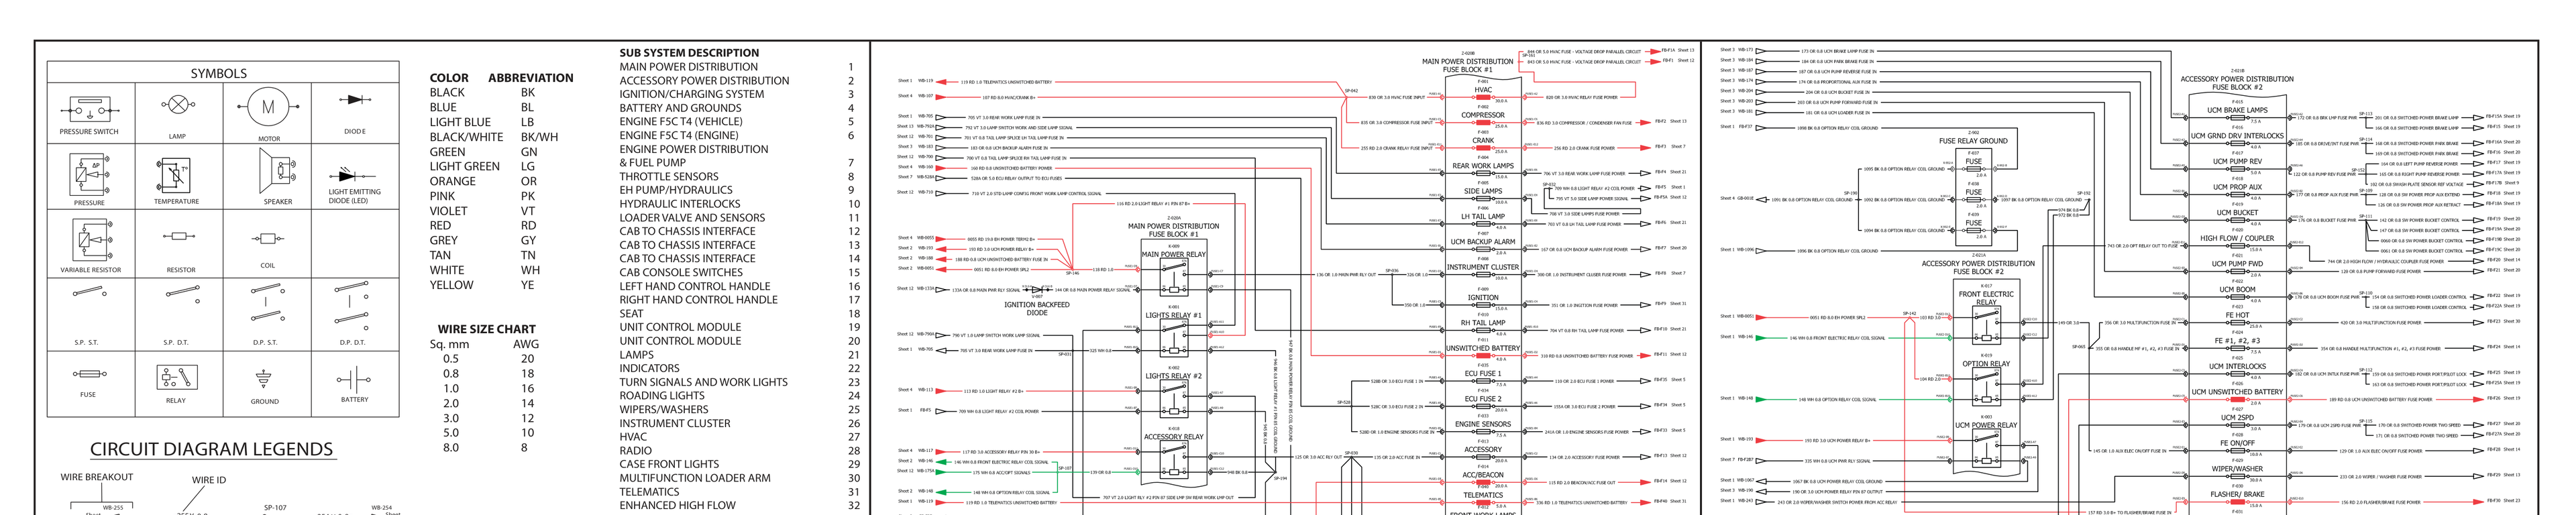Select the WIRE BREAKOUT label
Viewport: 2576px width, 515px height.
[97, 477]
